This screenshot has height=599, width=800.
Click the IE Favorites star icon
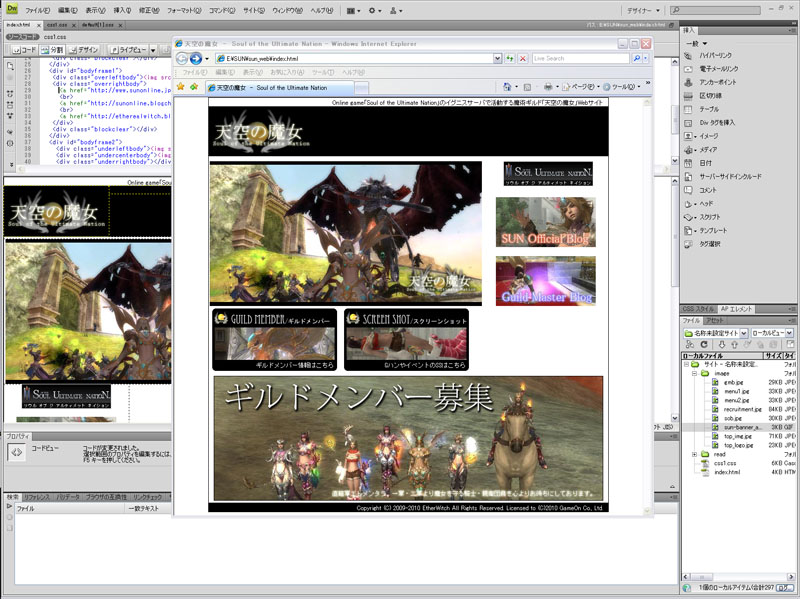coord(180,87)
